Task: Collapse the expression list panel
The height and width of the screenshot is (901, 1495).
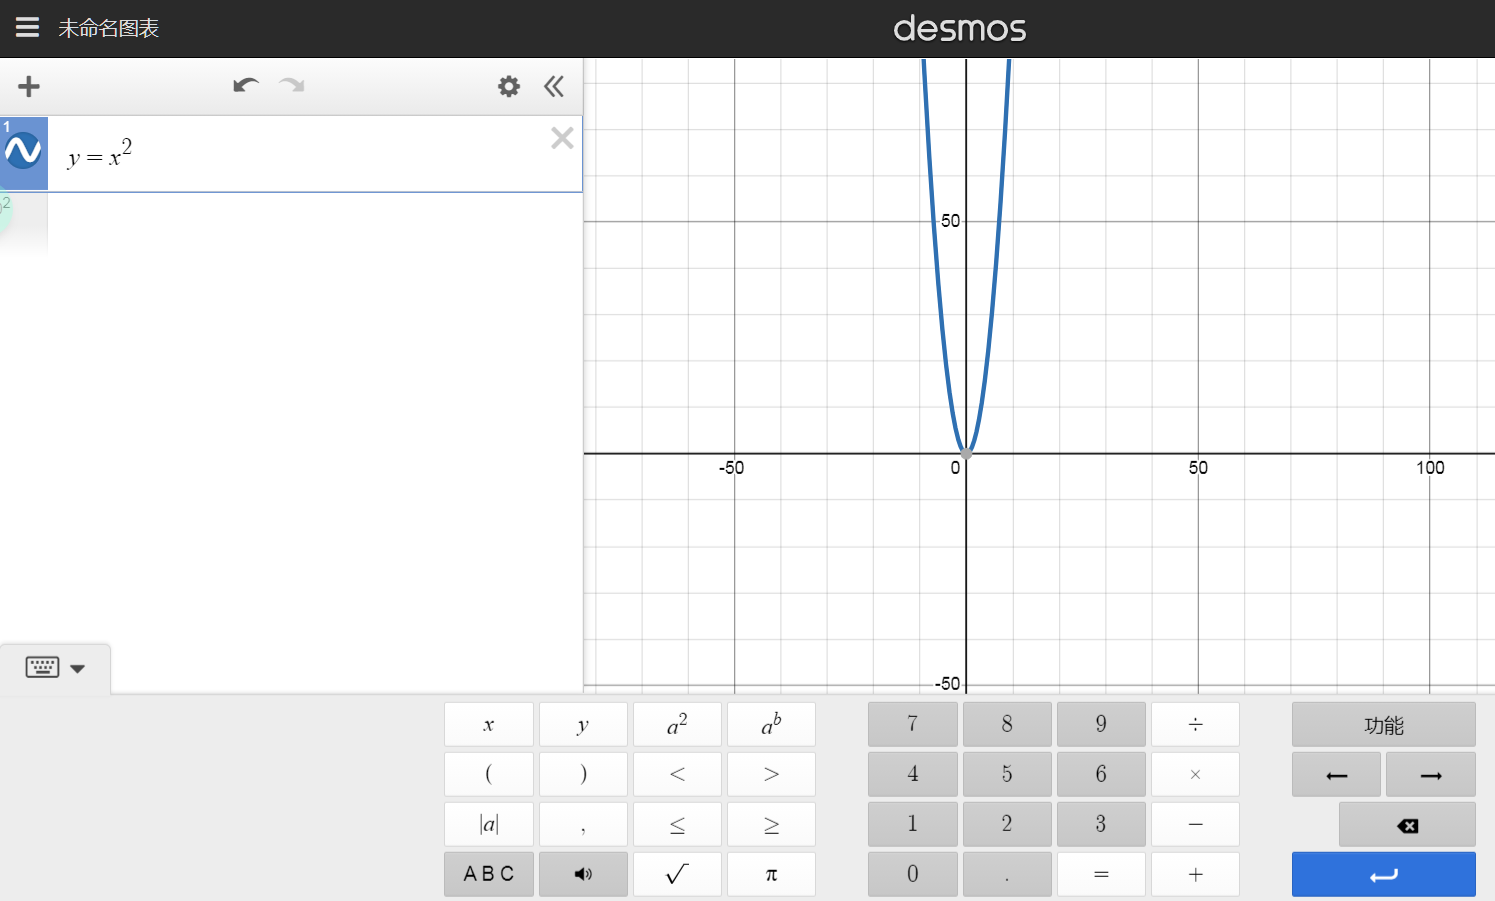Action: (x=554, y=87)
